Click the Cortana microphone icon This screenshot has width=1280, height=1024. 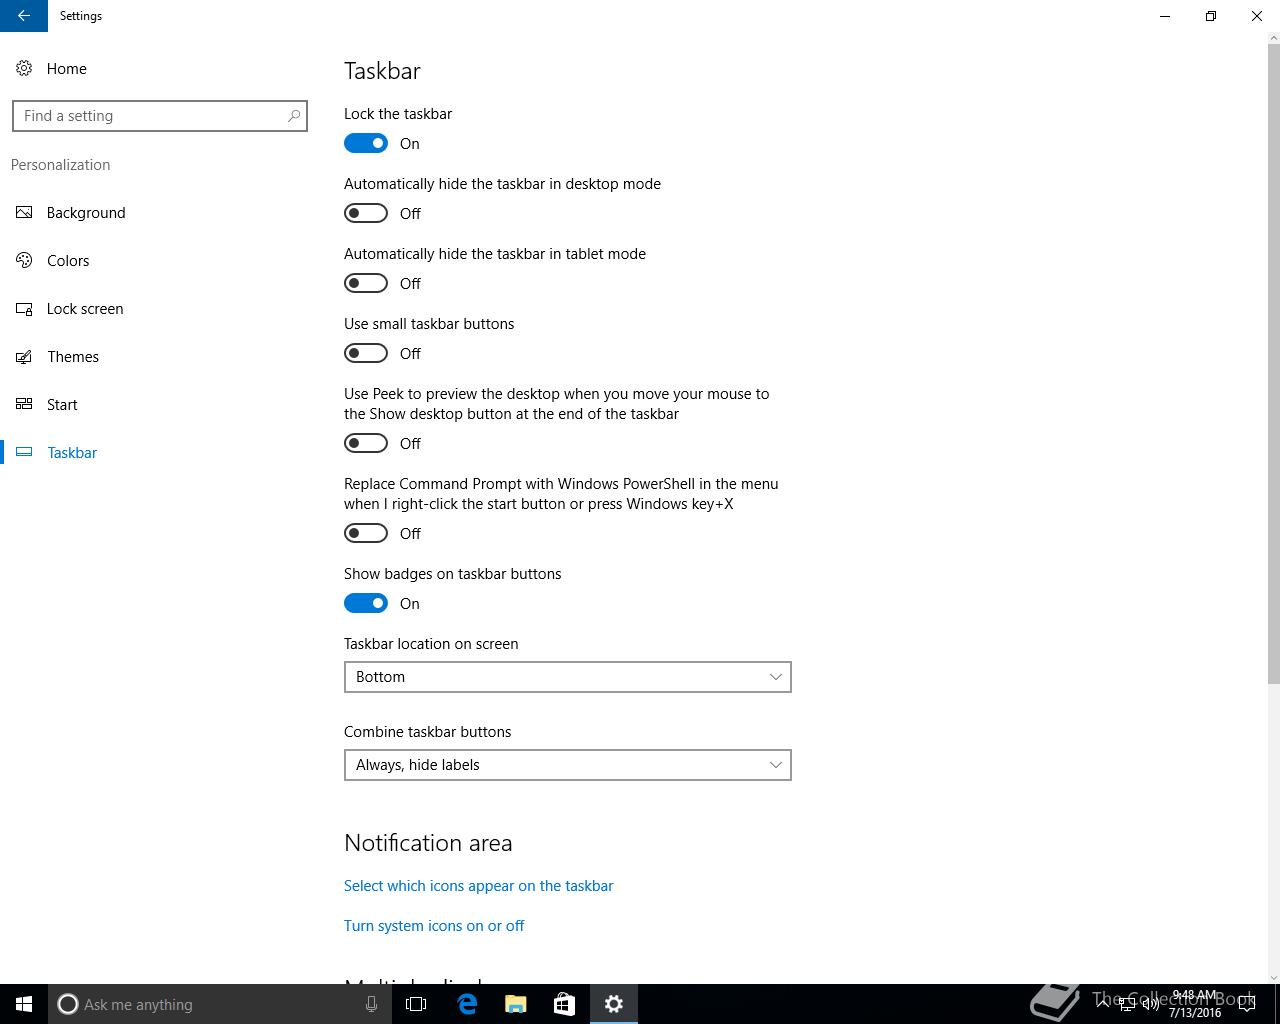click(371, 1004)
